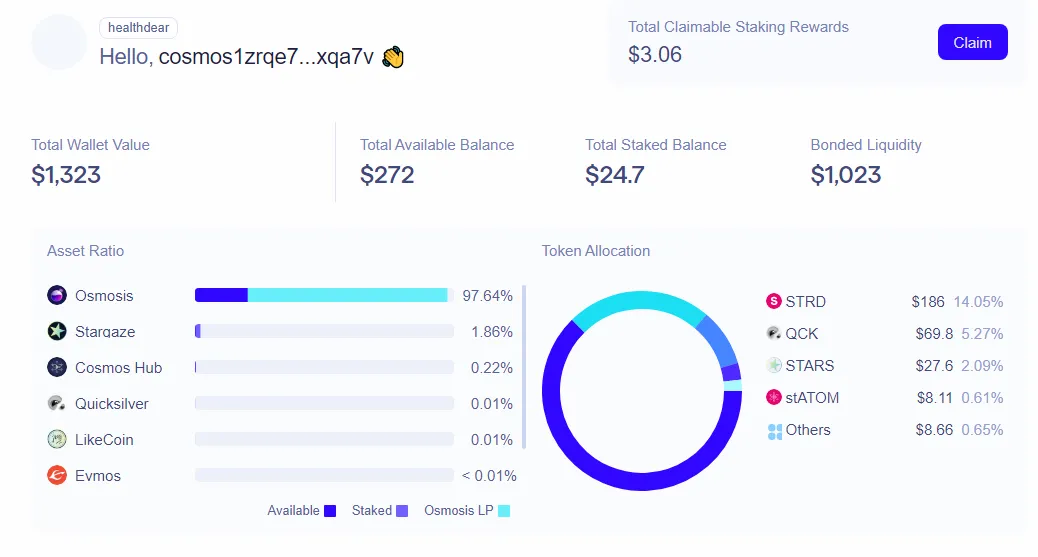The width and height of the screenshot is (1038, 557).
Task: Click the Cosmos Hub chain name
Action: point(118,368)
